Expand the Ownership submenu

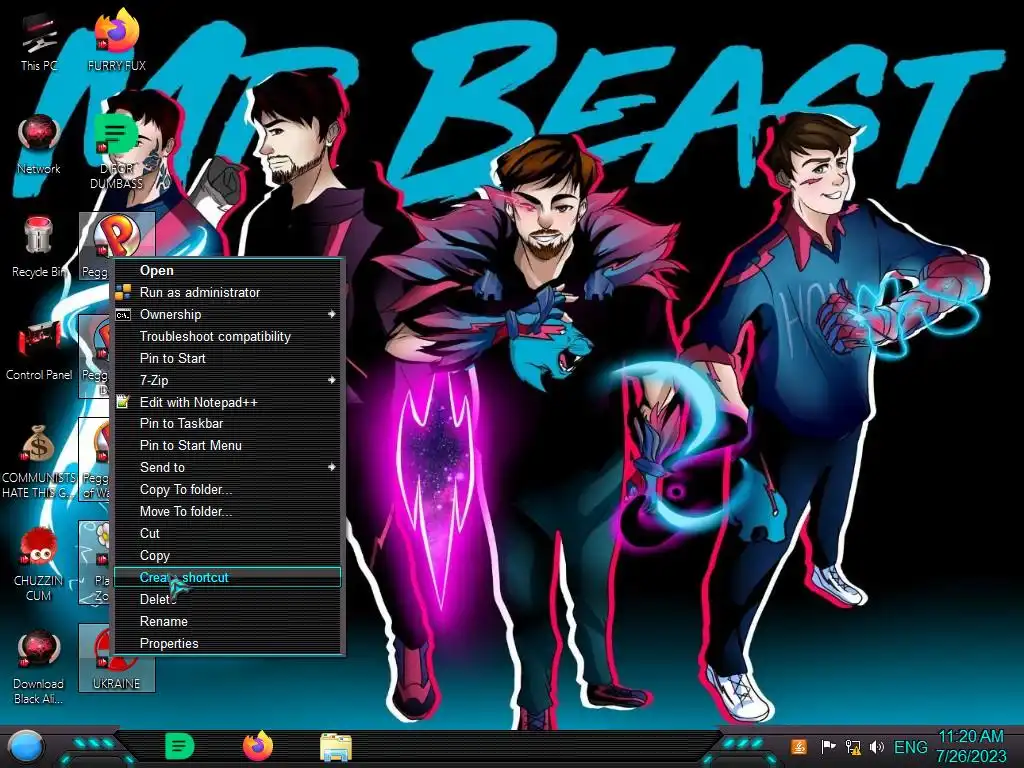(x=228, y=314)
